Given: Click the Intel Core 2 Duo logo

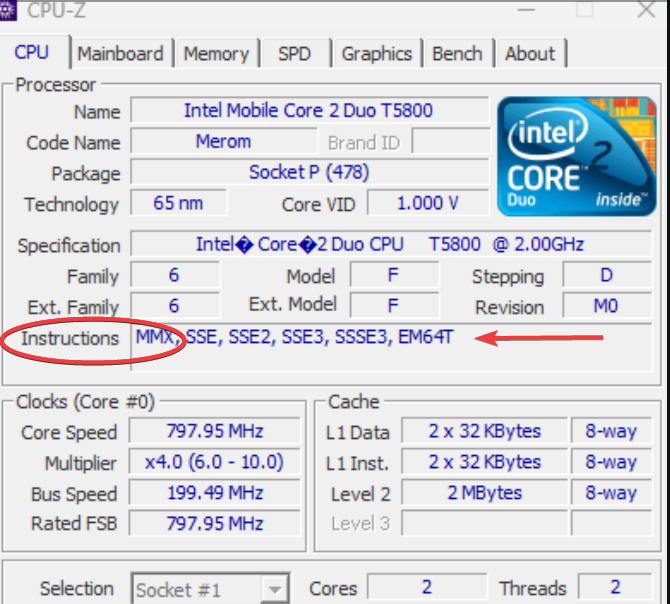Looking at the screenshot, I should (576, 157).
